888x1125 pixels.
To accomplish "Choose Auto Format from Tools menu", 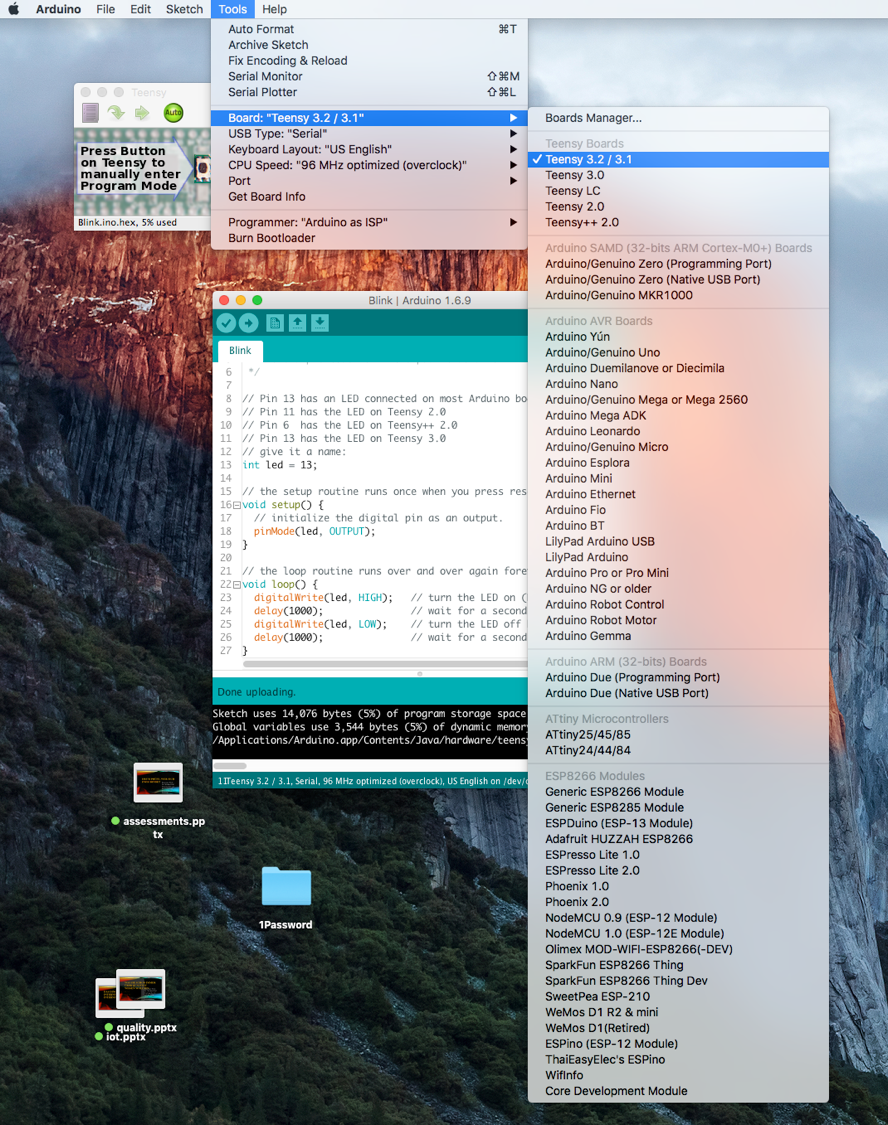I will (x=369, y=29).
